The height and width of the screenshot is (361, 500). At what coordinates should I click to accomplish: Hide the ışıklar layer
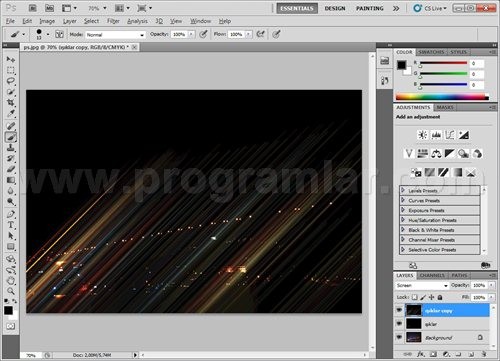coord(399,324)
